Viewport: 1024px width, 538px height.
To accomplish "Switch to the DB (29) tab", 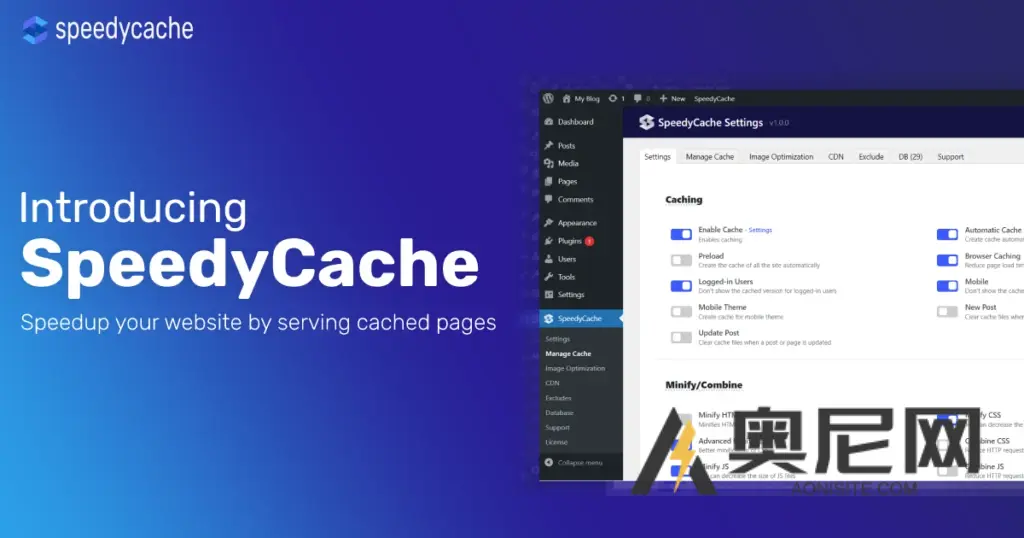I will (x=910, y=157).
